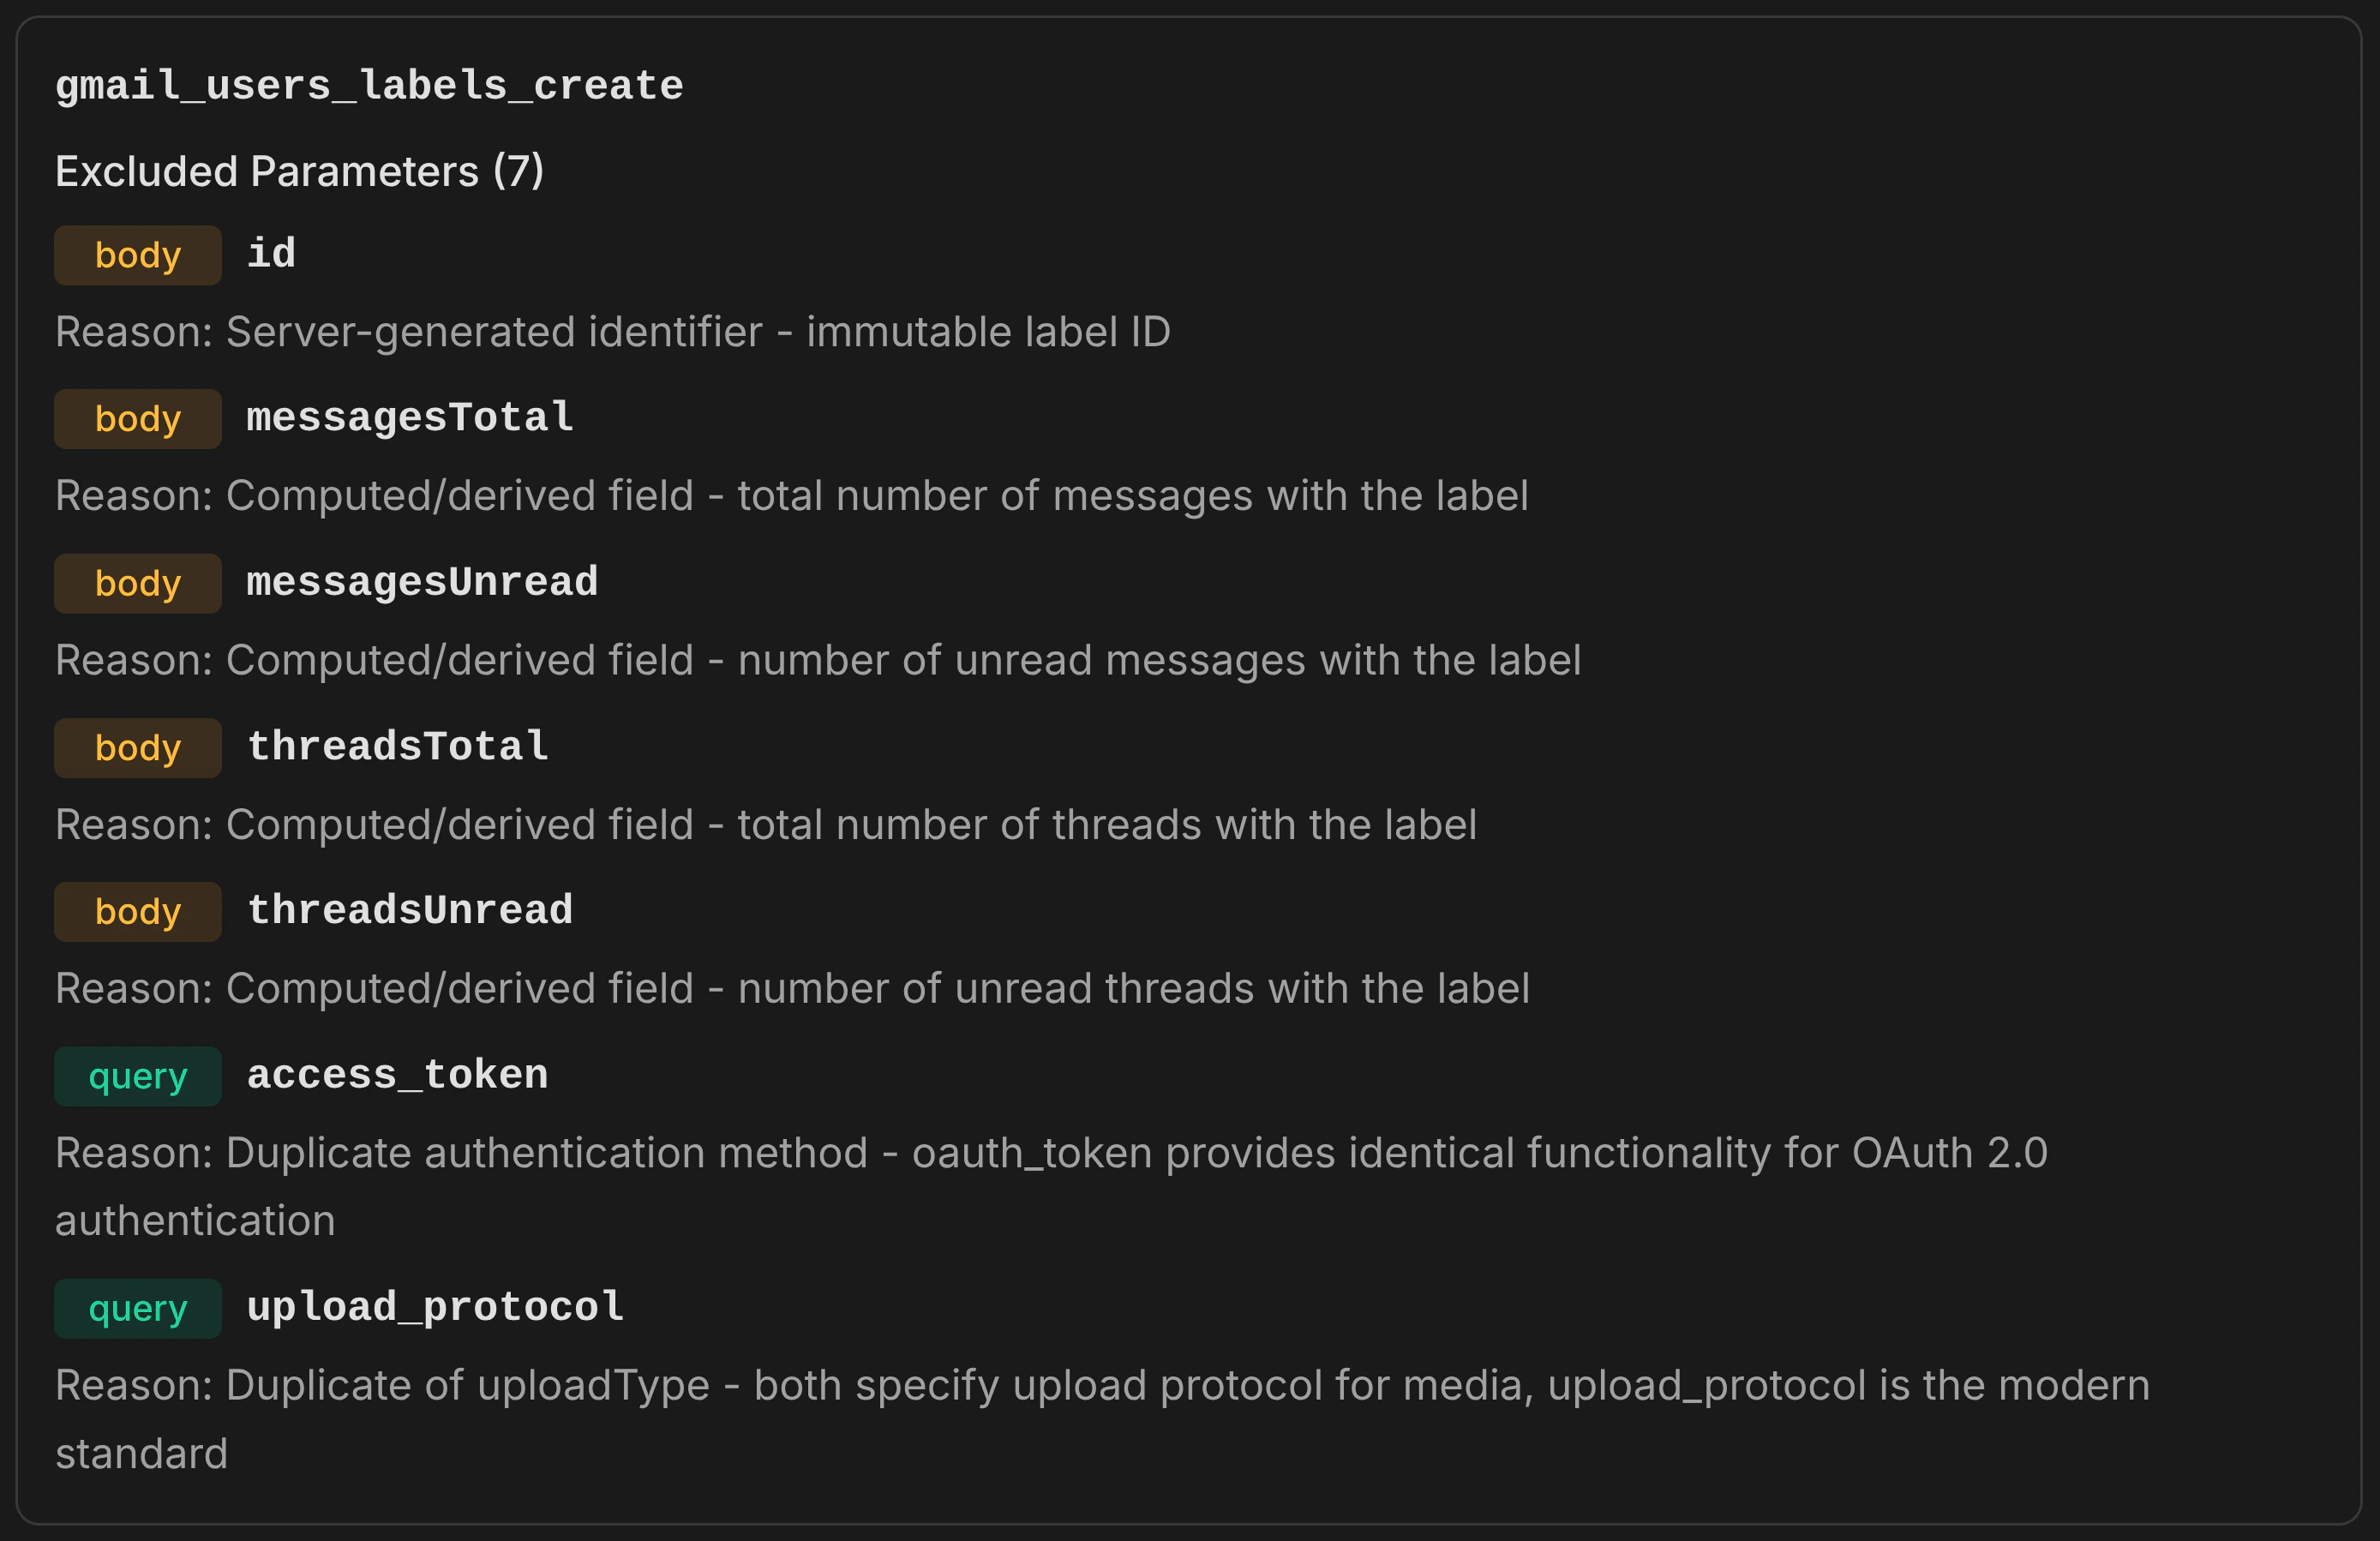Click the query badge beside upload_protocol
The image size is (2380, 1541).
coord(138,1309)
